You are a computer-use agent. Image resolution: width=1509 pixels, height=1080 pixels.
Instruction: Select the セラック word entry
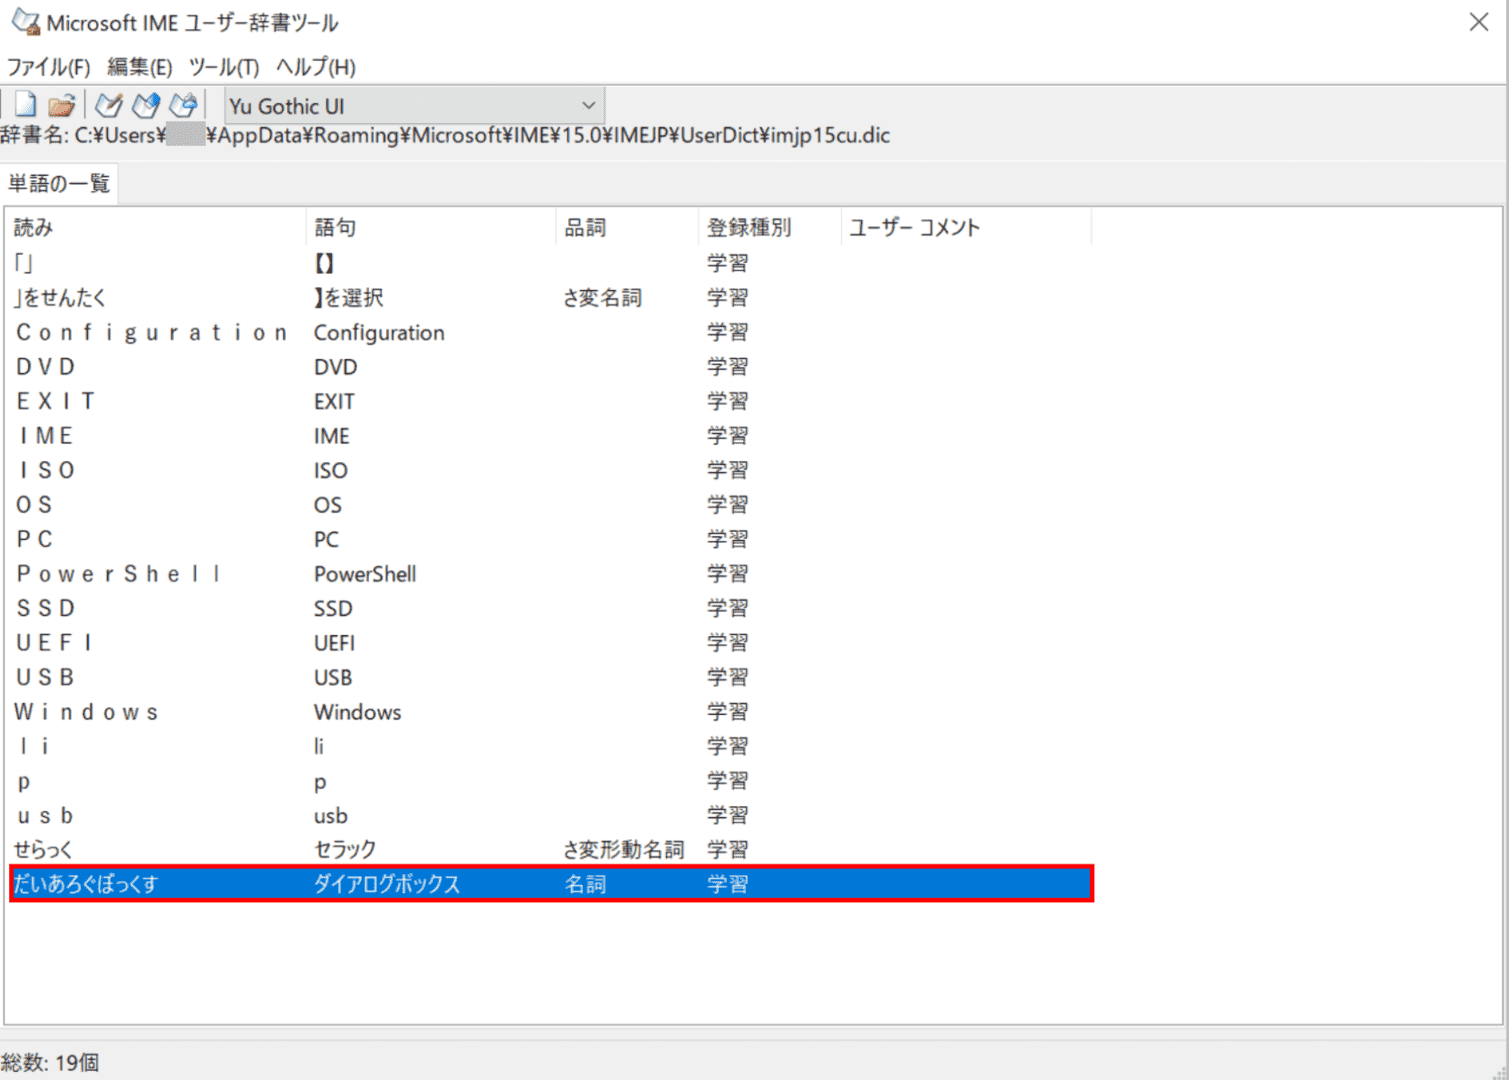pos(550,850)
